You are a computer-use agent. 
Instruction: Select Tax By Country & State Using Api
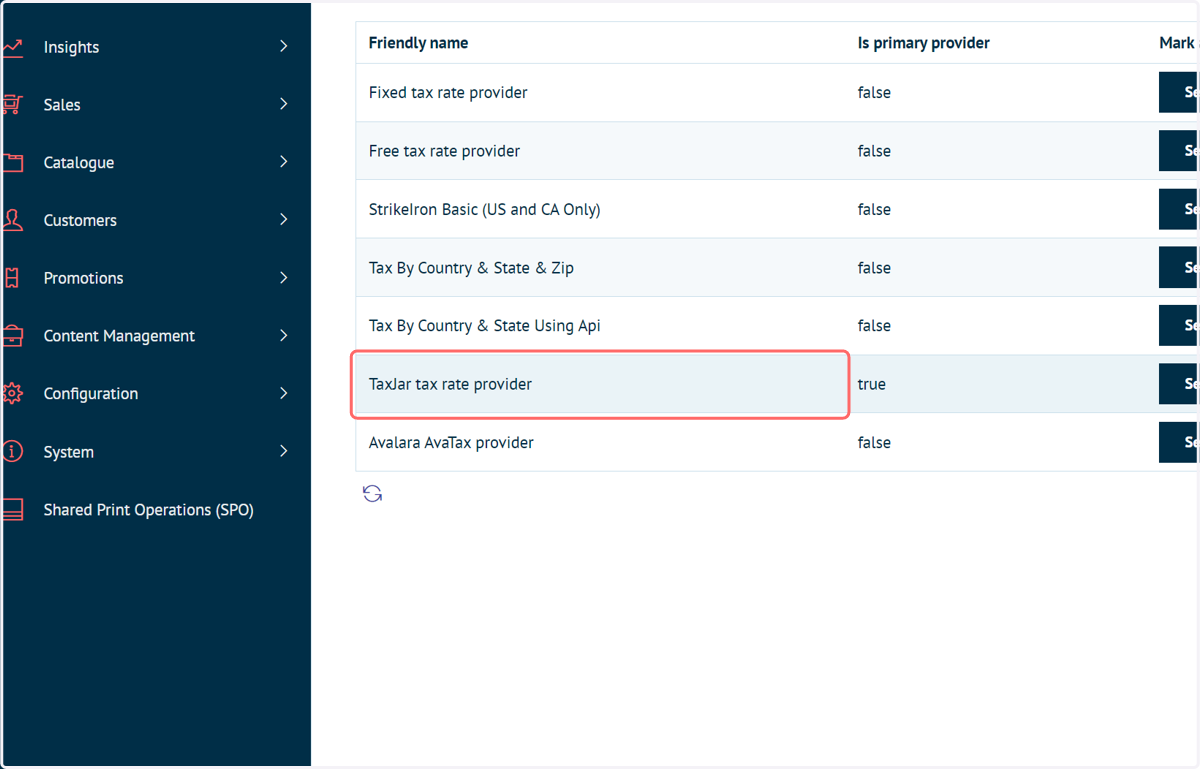[484, 325]
